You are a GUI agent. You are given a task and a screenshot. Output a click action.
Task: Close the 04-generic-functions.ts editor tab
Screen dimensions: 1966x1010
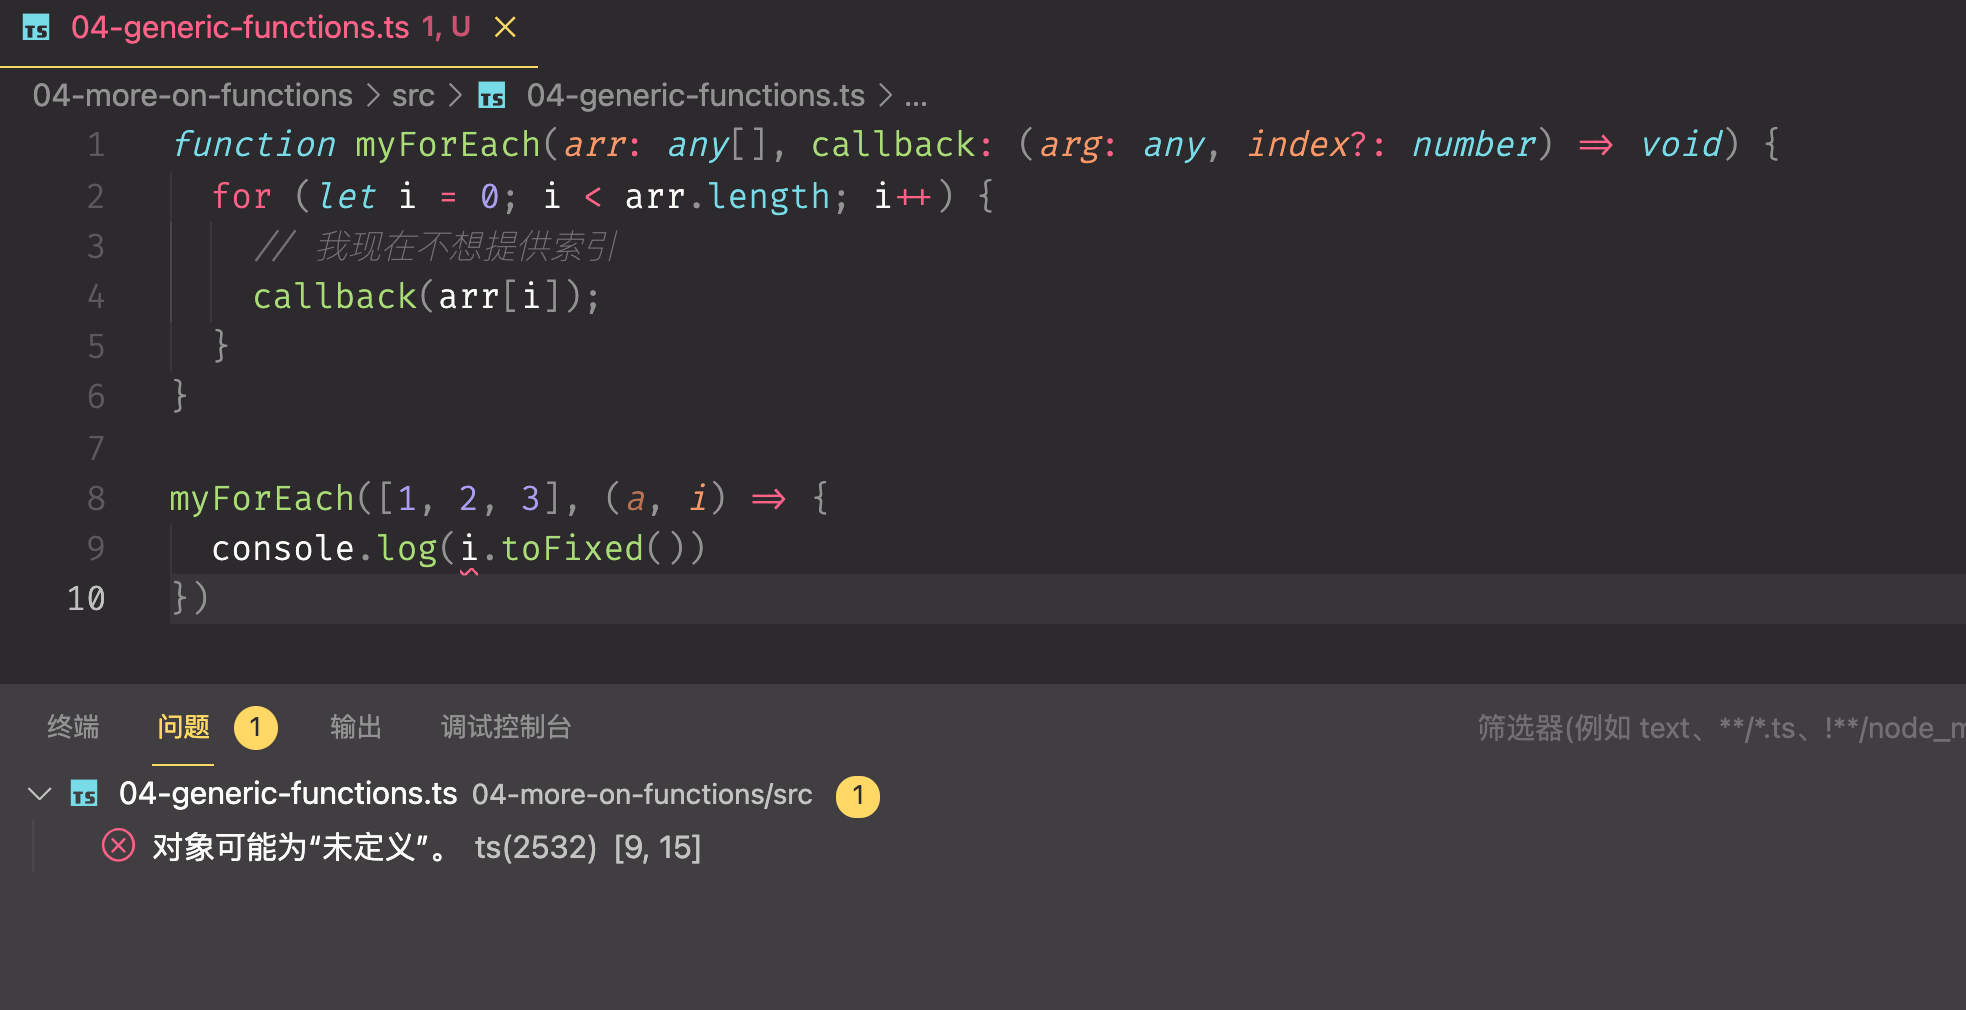(505, 28)
